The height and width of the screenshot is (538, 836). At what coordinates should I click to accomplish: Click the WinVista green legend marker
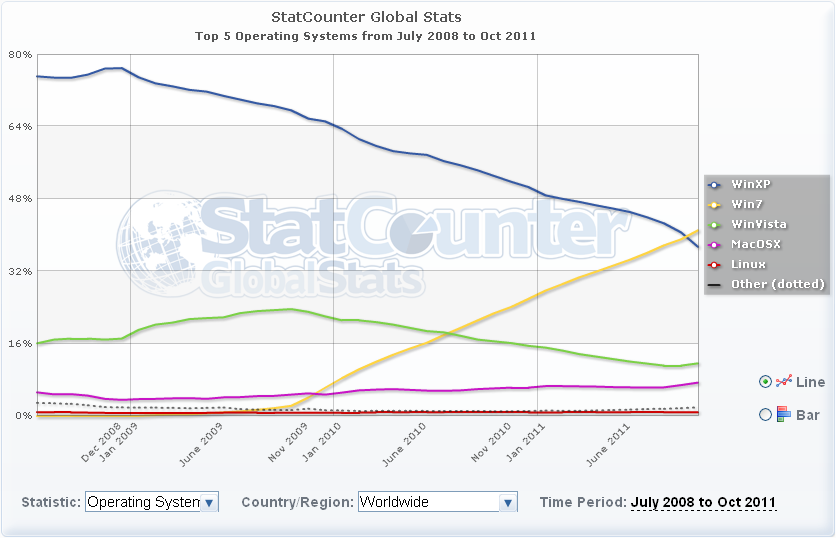click(x=714, y=225)
